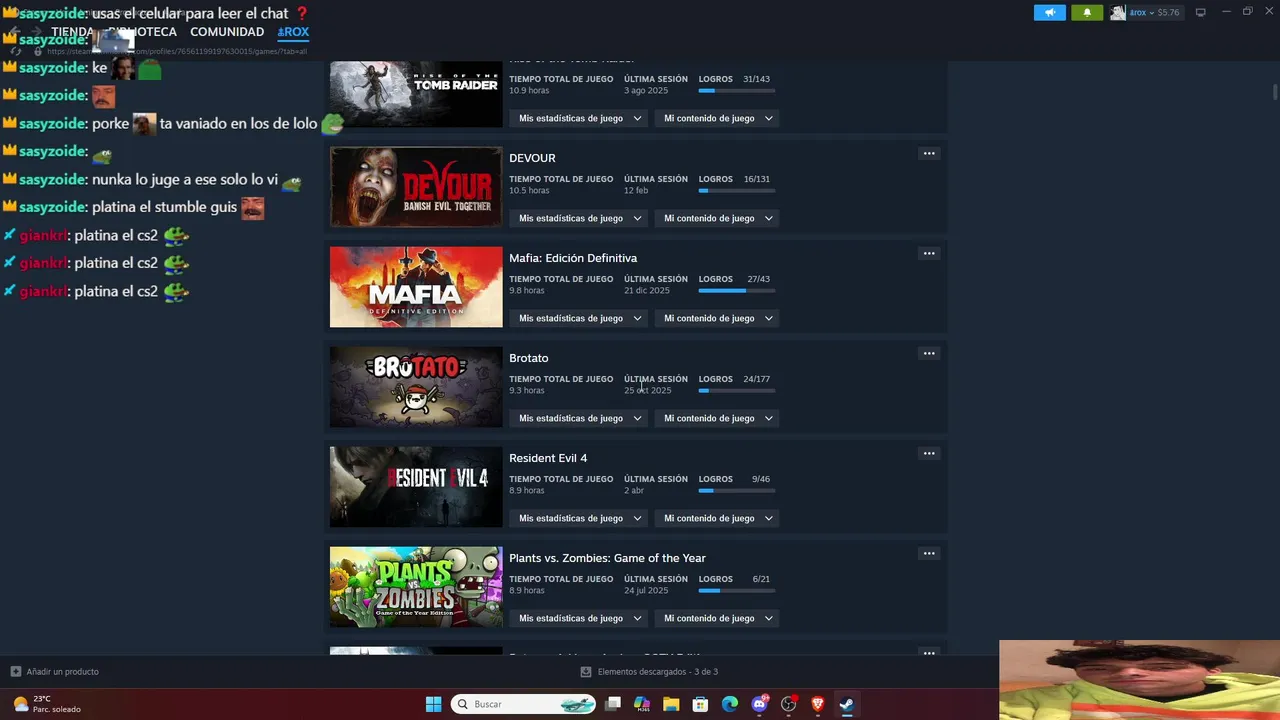Open the three-dot menu for Mafia: Edición Definitiva
This screenshot has width=1280, height=720.
[x=929, y=253]
